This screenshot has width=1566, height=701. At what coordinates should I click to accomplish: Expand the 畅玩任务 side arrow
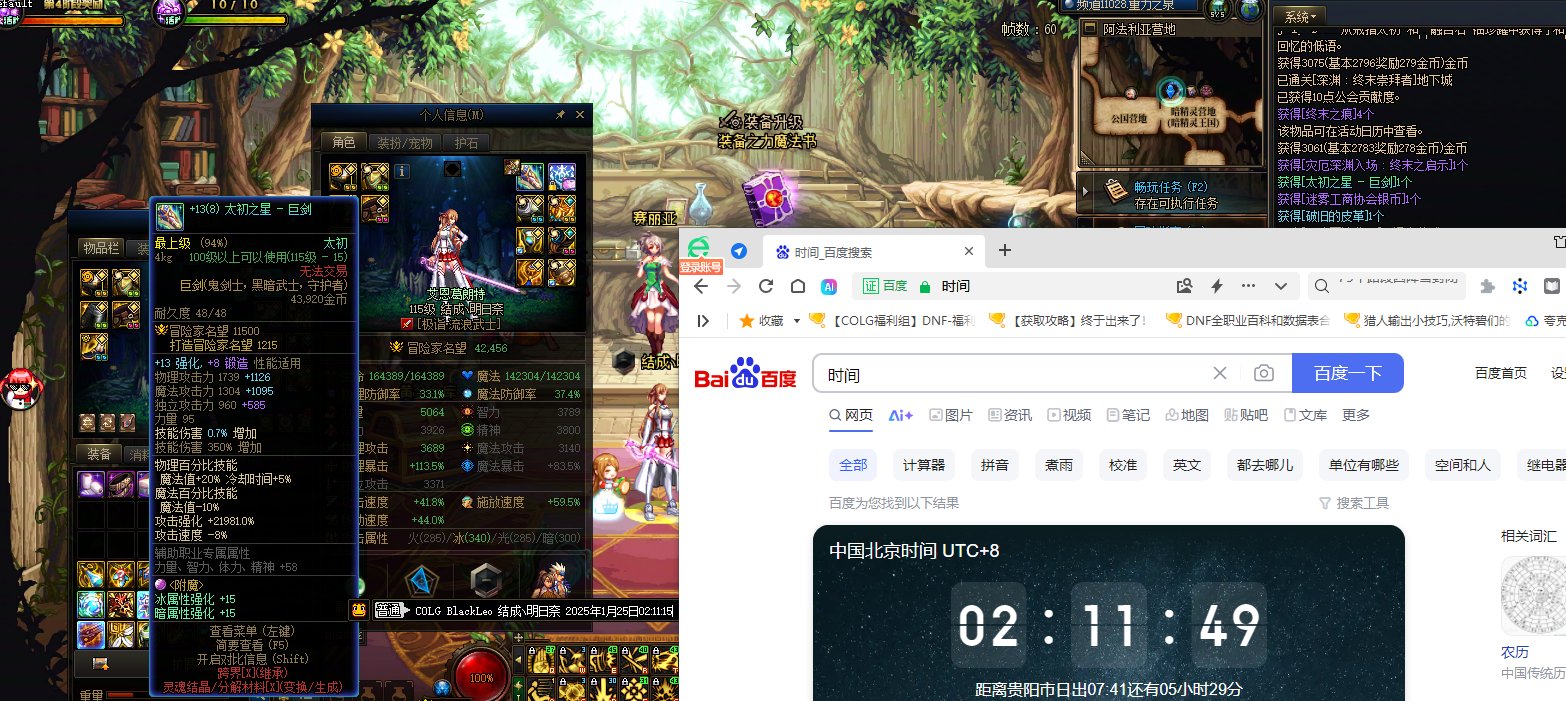click(x=1087, y=189)
